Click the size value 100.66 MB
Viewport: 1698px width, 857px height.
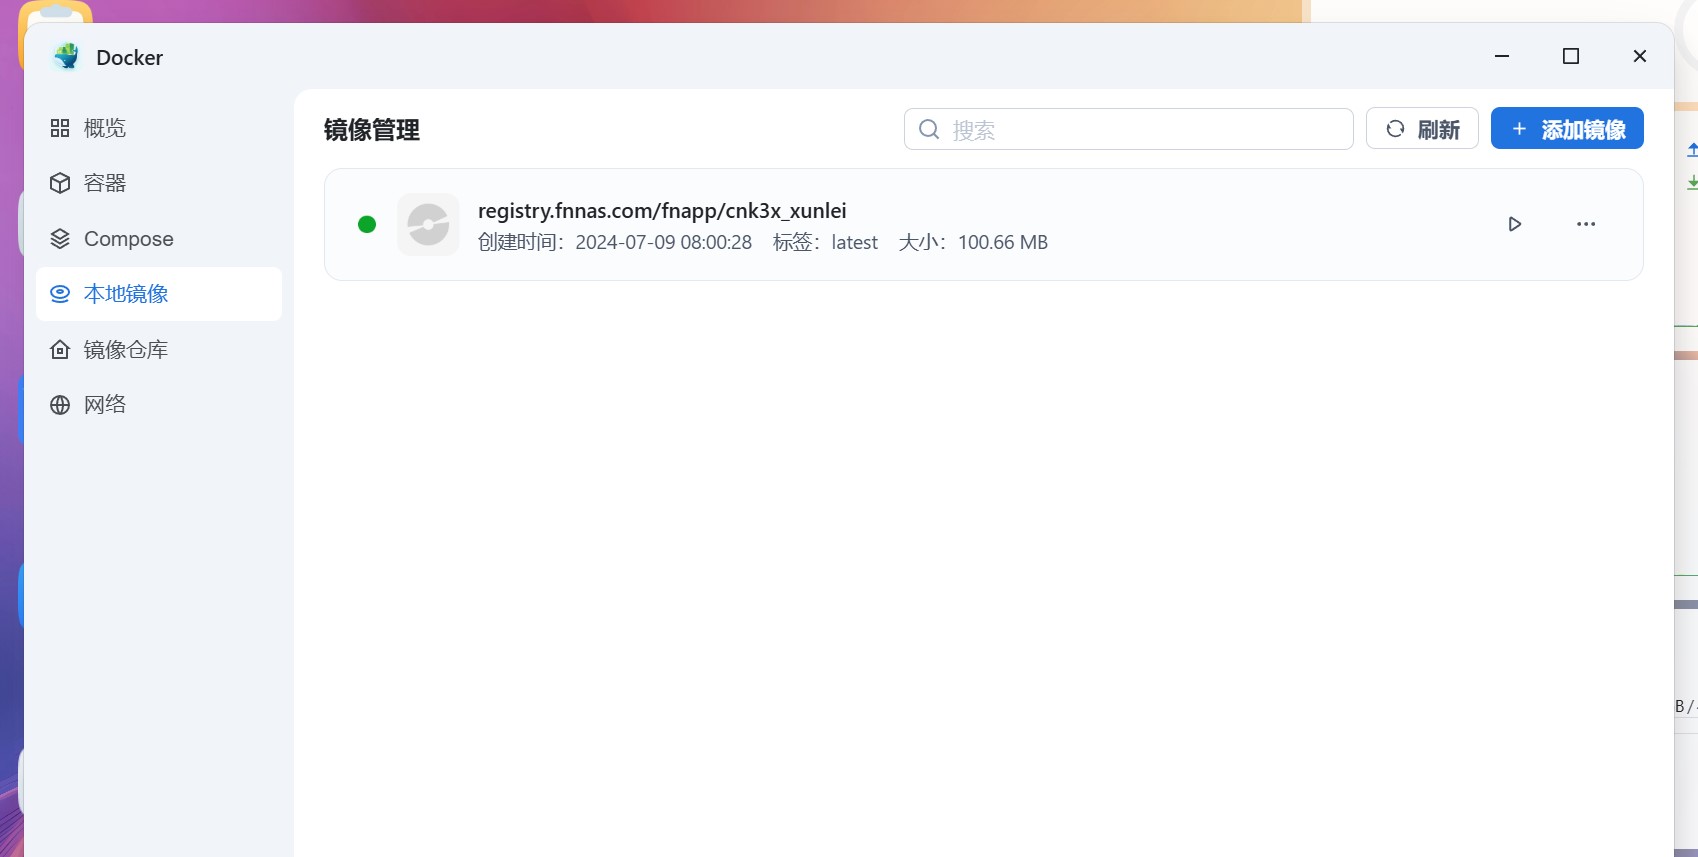pos(1003,242)
